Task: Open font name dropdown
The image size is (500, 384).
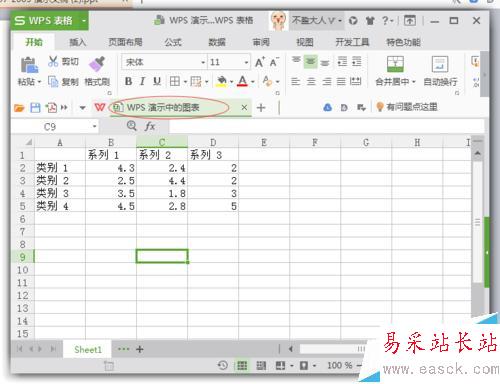Action: tap(203, 63)
